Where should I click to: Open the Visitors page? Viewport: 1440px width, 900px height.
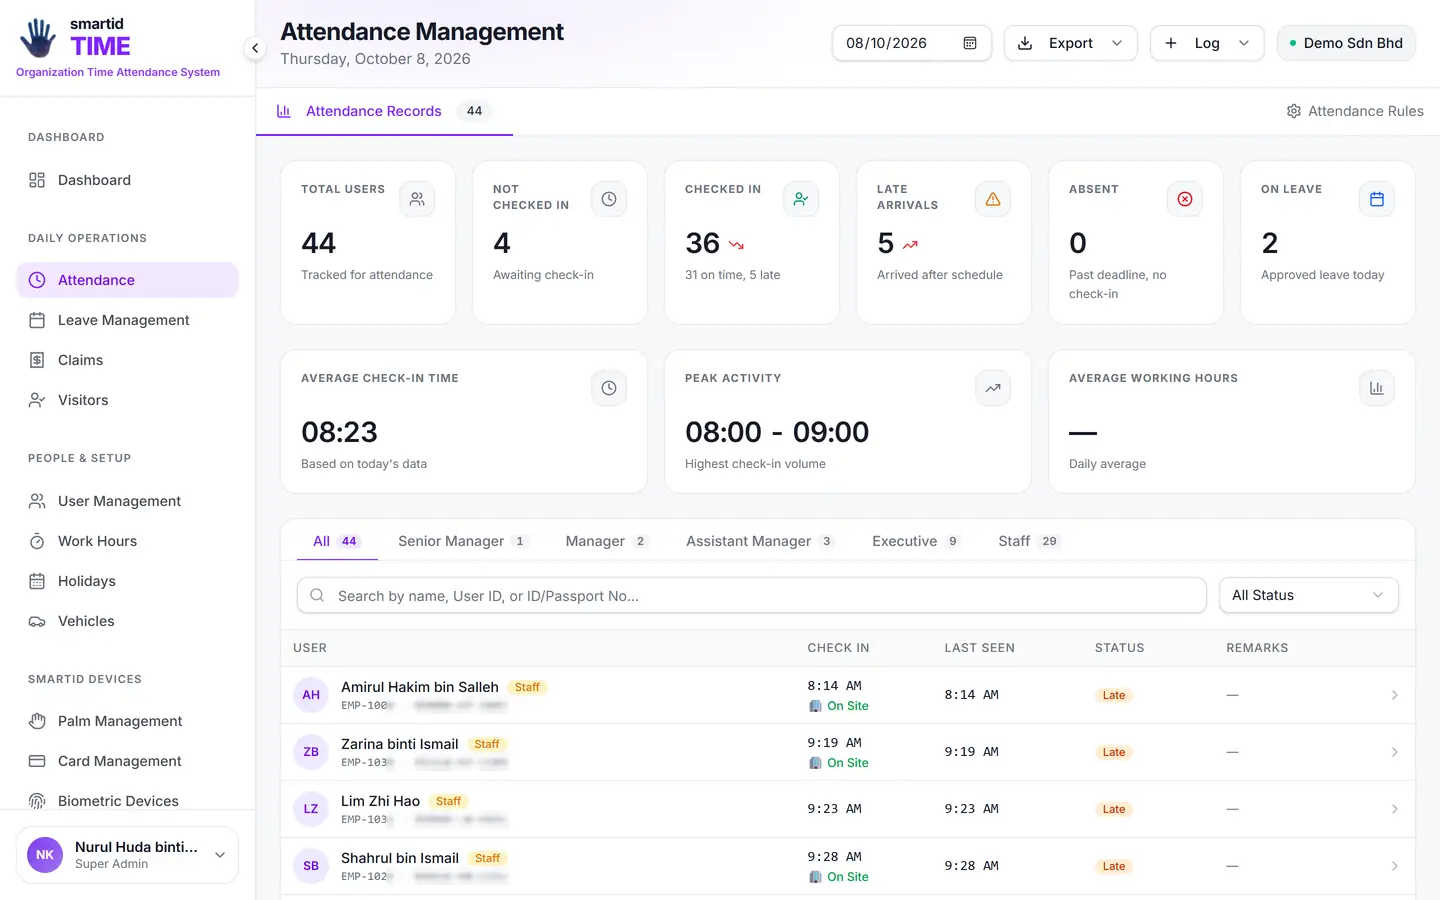127,400
